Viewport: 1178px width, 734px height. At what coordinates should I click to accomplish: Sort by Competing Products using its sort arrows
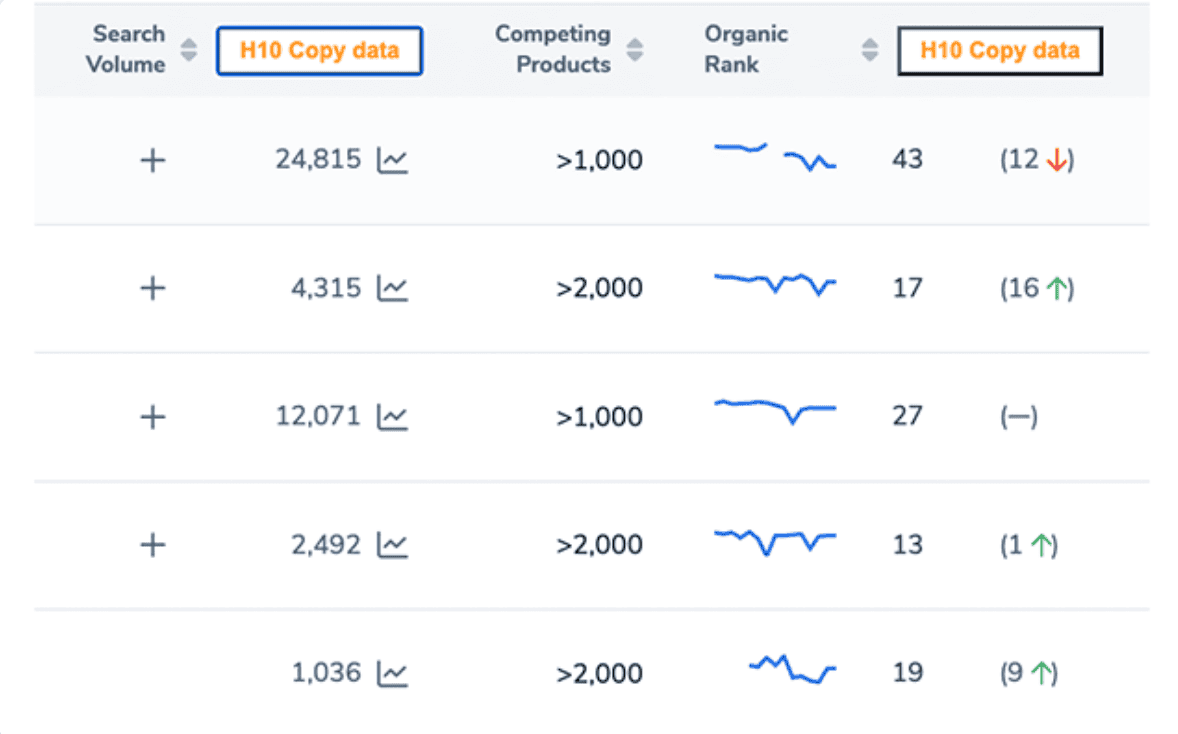[x=634, y=50]
